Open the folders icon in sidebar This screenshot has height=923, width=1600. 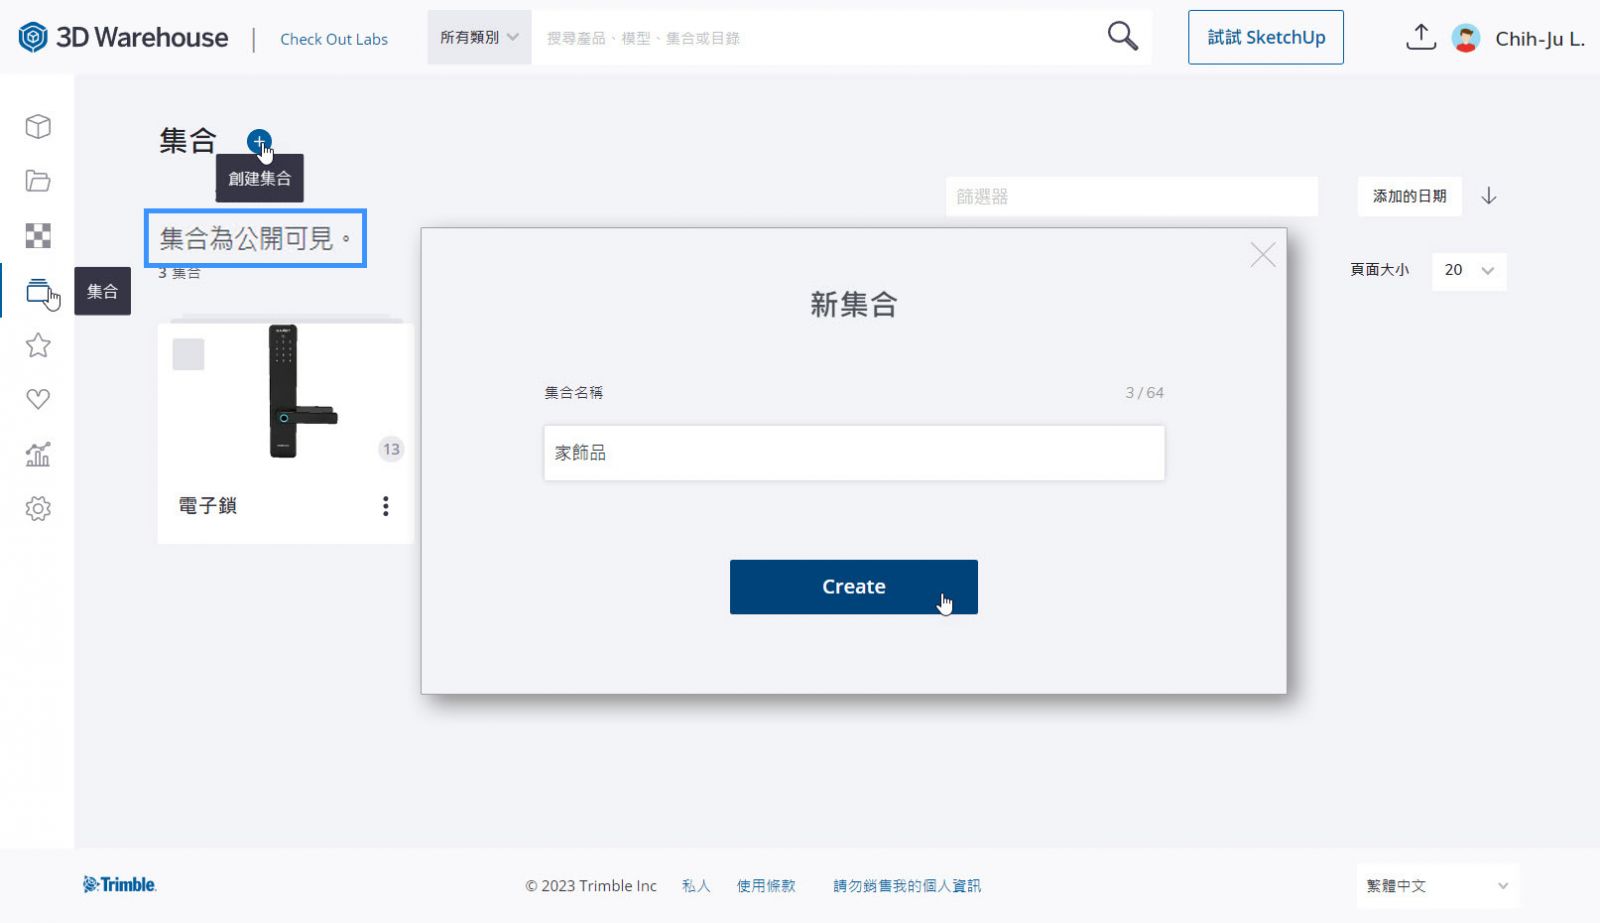pyautogui.click(x=38, y=181)
